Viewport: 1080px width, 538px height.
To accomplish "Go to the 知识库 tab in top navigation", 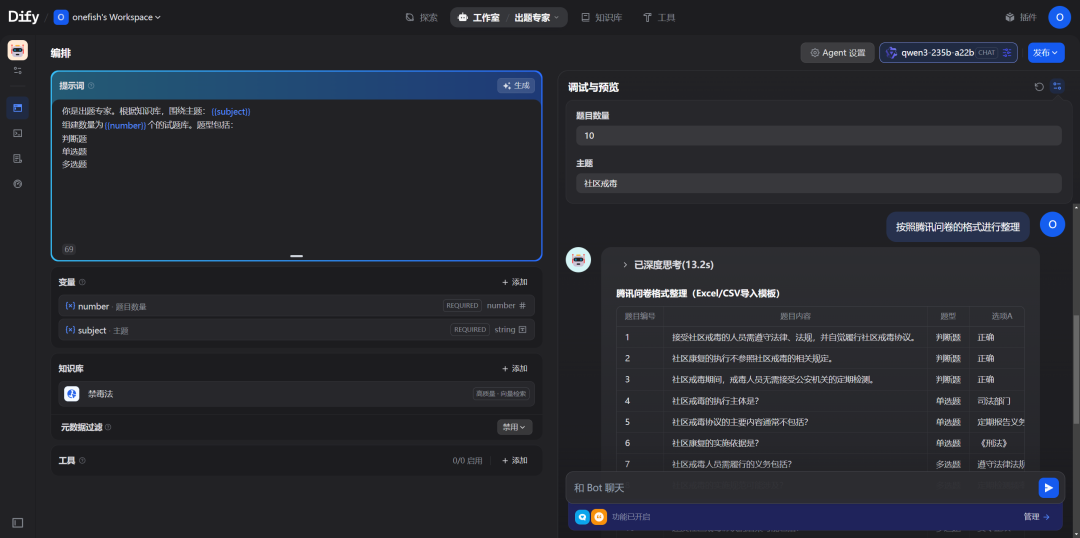I will pyautogui.click(x=600, y=17).
